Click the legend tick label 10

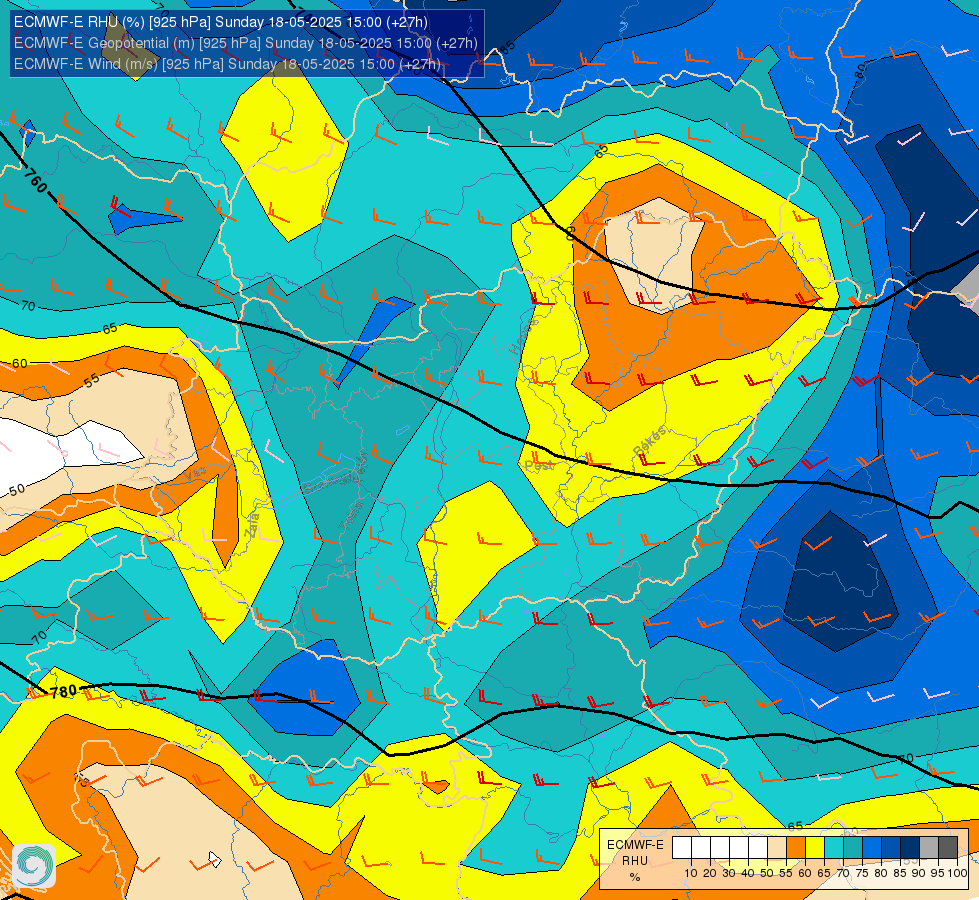point(691,873)
